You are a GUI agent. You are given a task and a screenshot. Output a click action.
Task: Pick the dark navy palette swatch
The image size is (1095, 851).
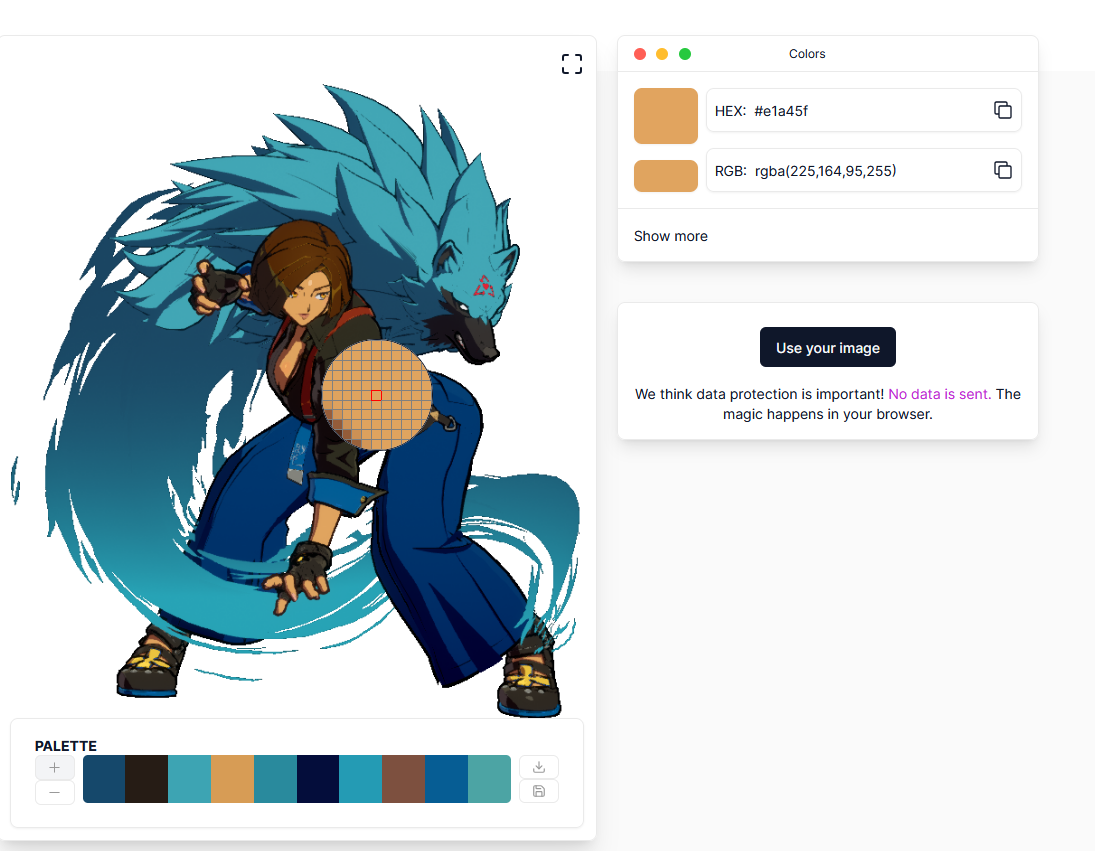318,779
